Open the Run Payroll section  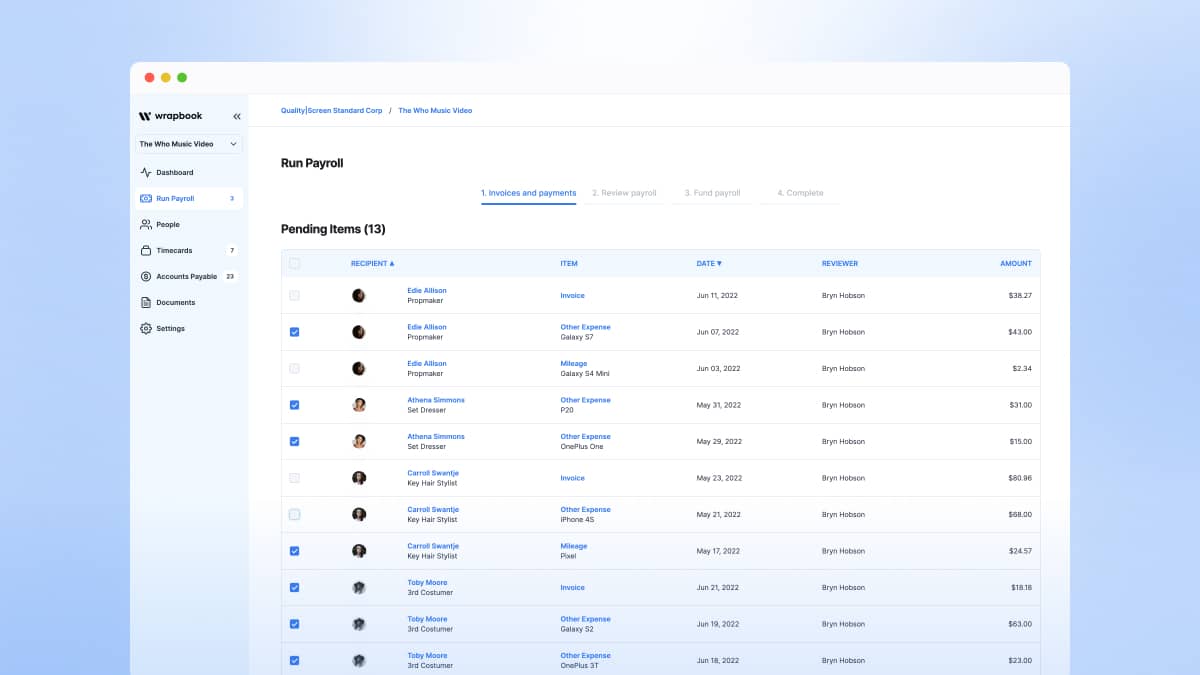pos(178,197)
